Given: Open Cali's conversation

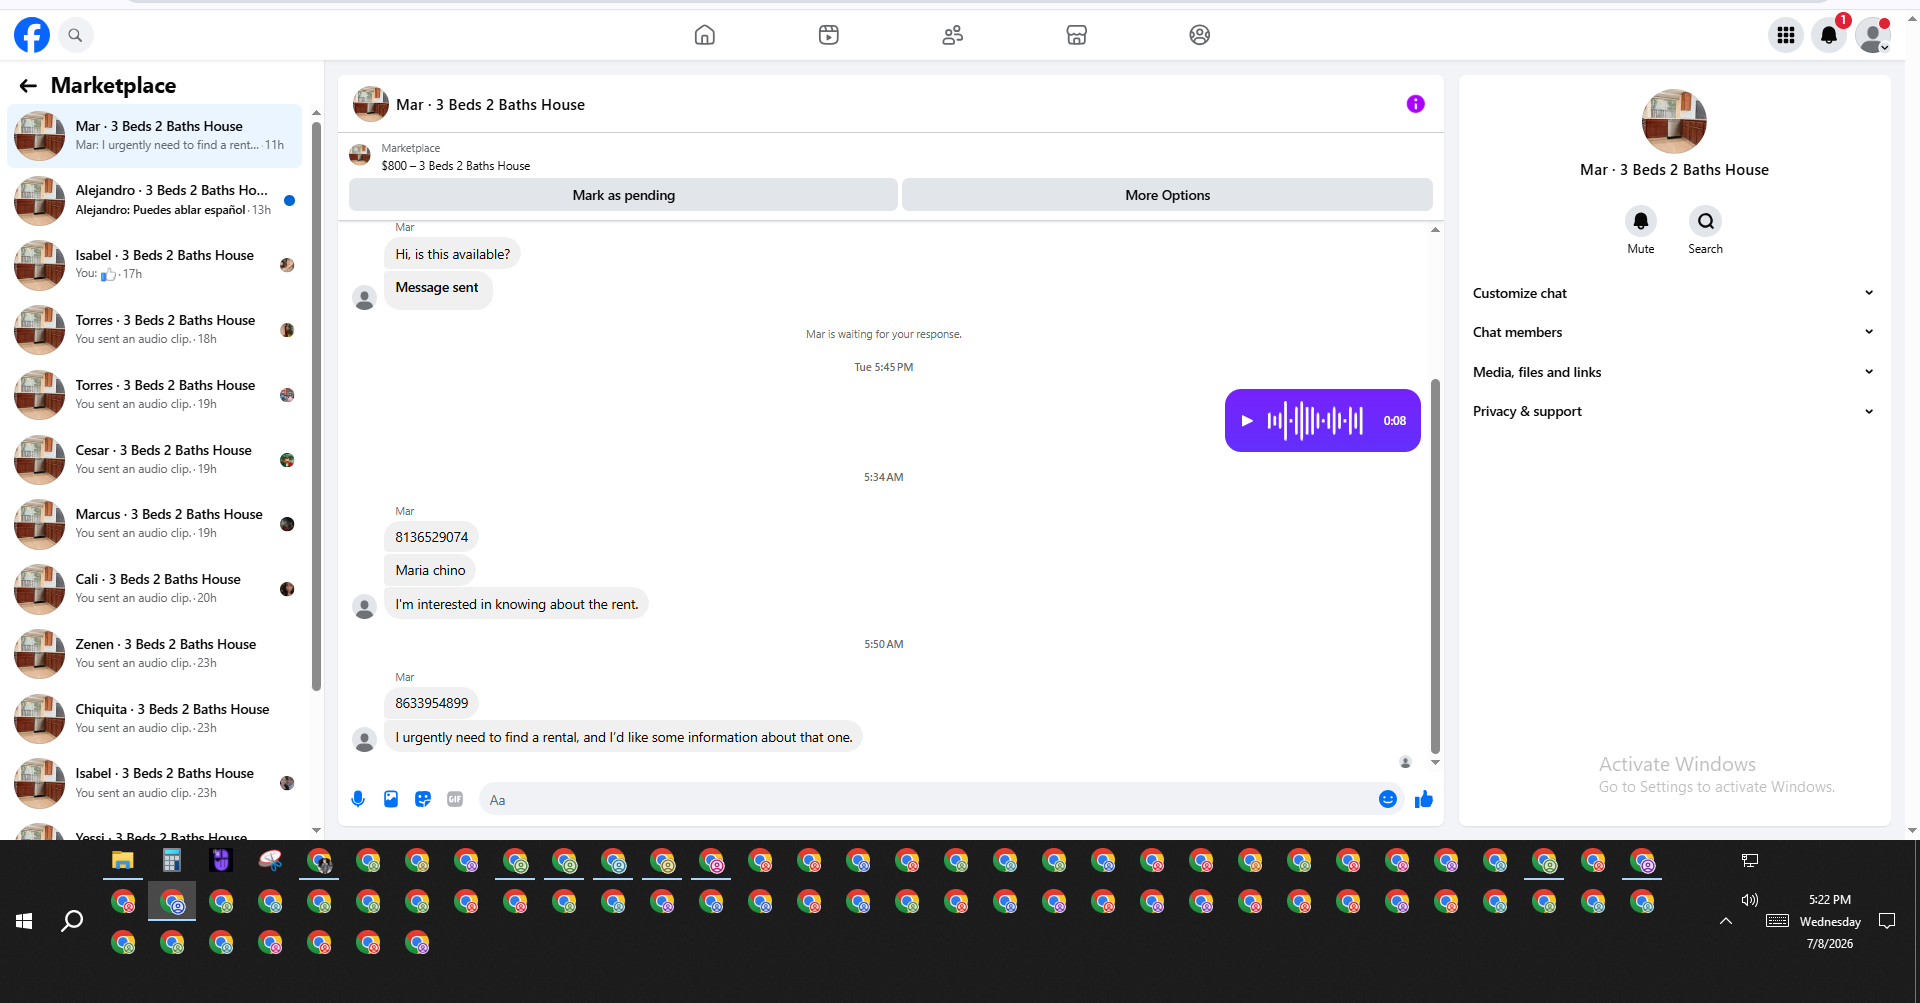Looking at the screenshot, I should [x=155, y=589].
